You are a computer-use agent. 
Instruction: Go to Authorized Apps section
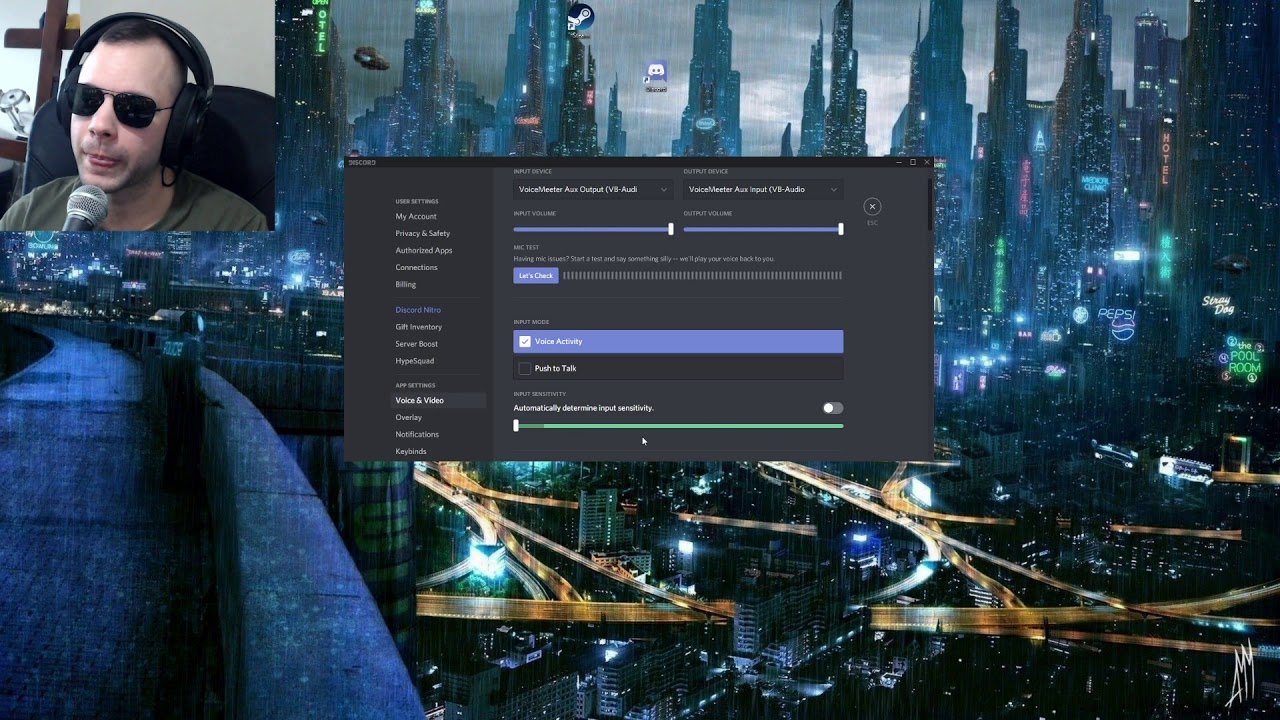click(424, 250)
